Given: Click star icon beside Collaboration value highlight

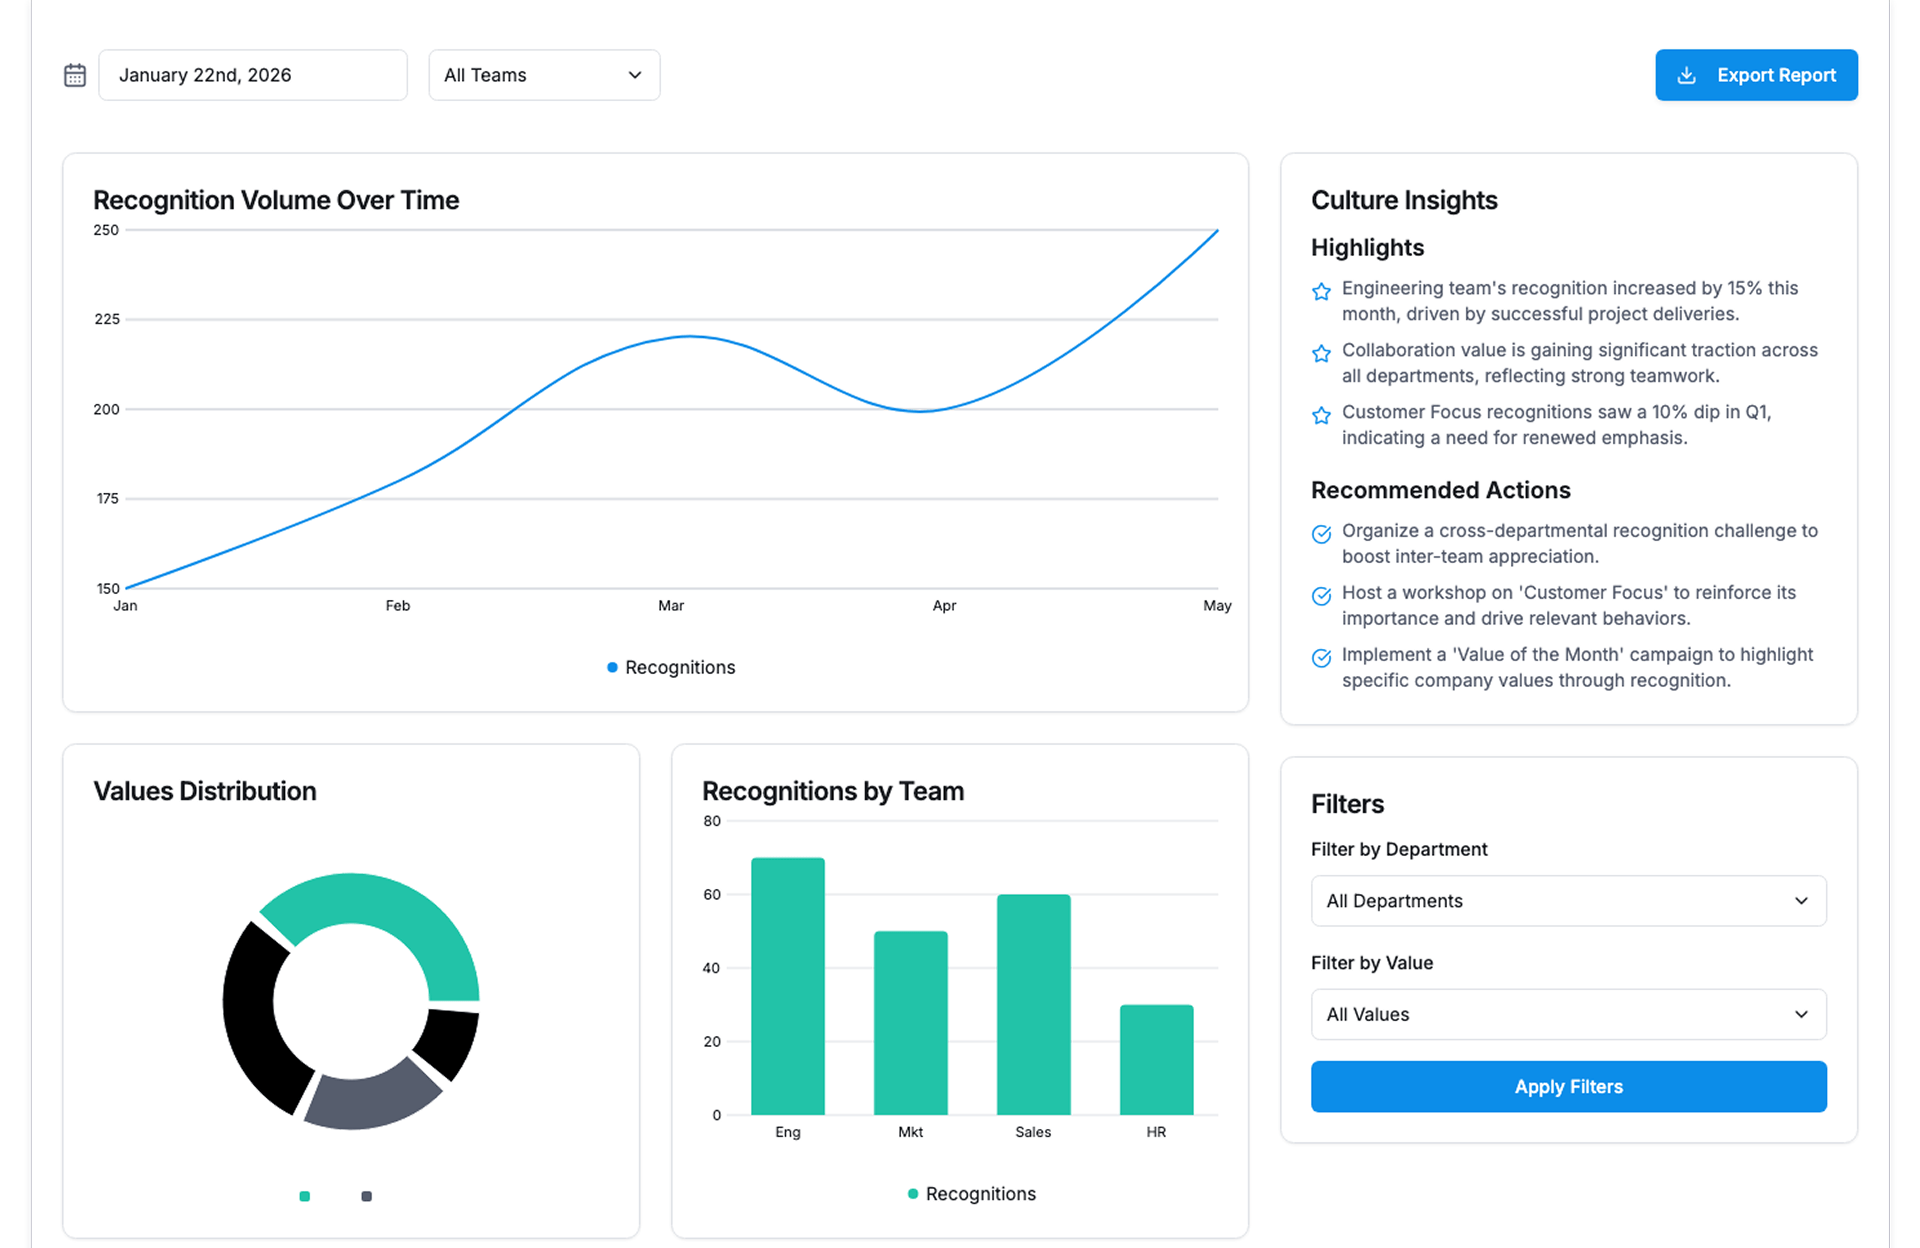Looking at the screenshot, I should (x=1321, y=353).
